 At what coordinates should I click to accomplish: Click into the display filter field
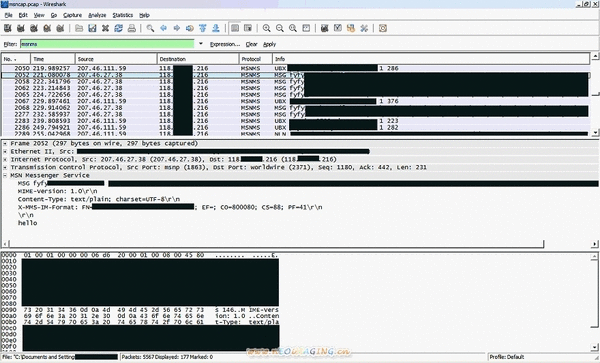(x=107, y=44)
